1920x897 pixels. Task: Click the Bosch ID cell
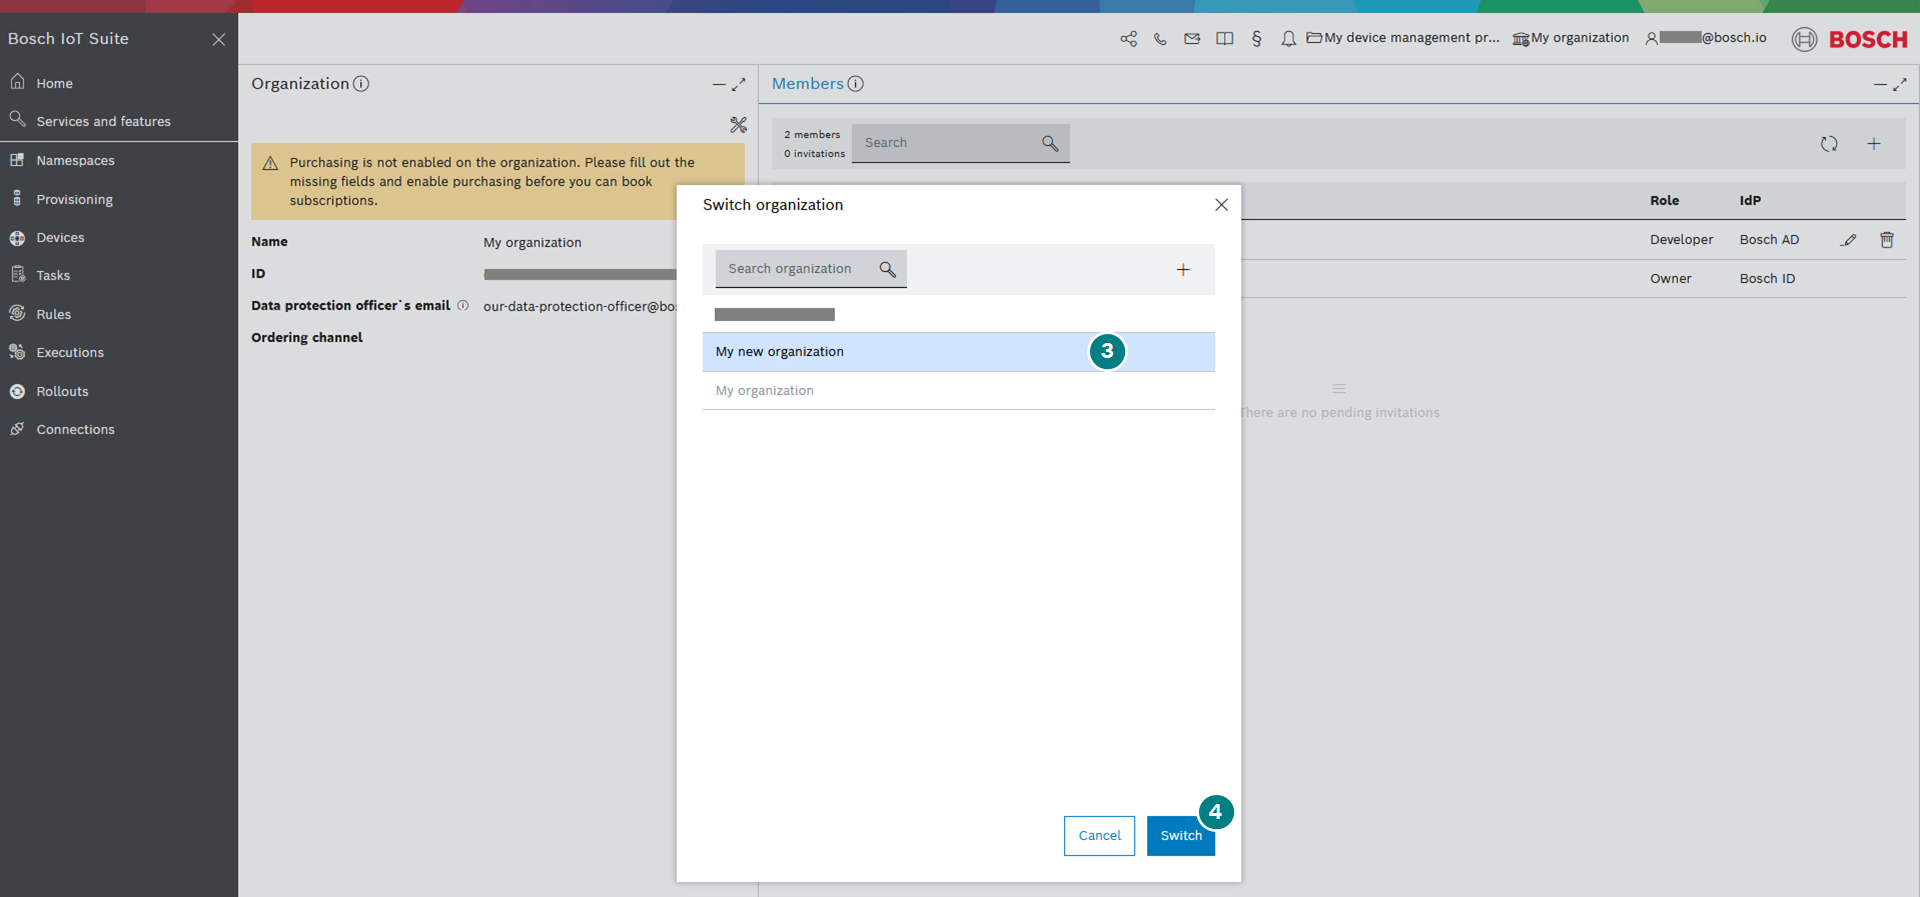tap(1767, 279)
